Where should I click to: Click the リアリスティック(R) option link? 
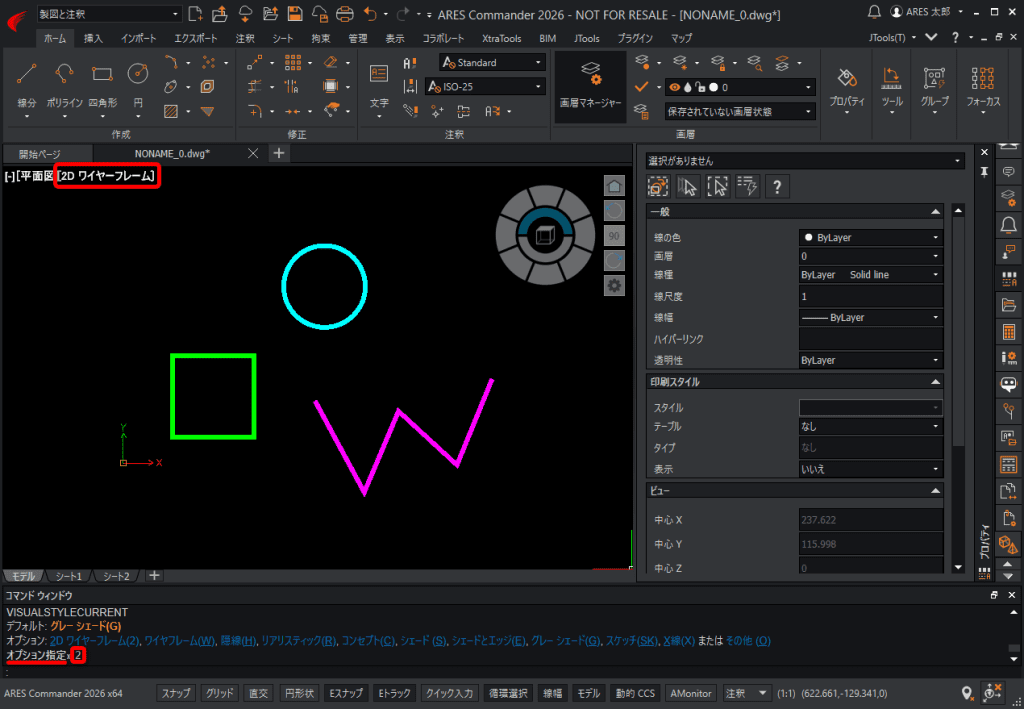tap(297, 640)
